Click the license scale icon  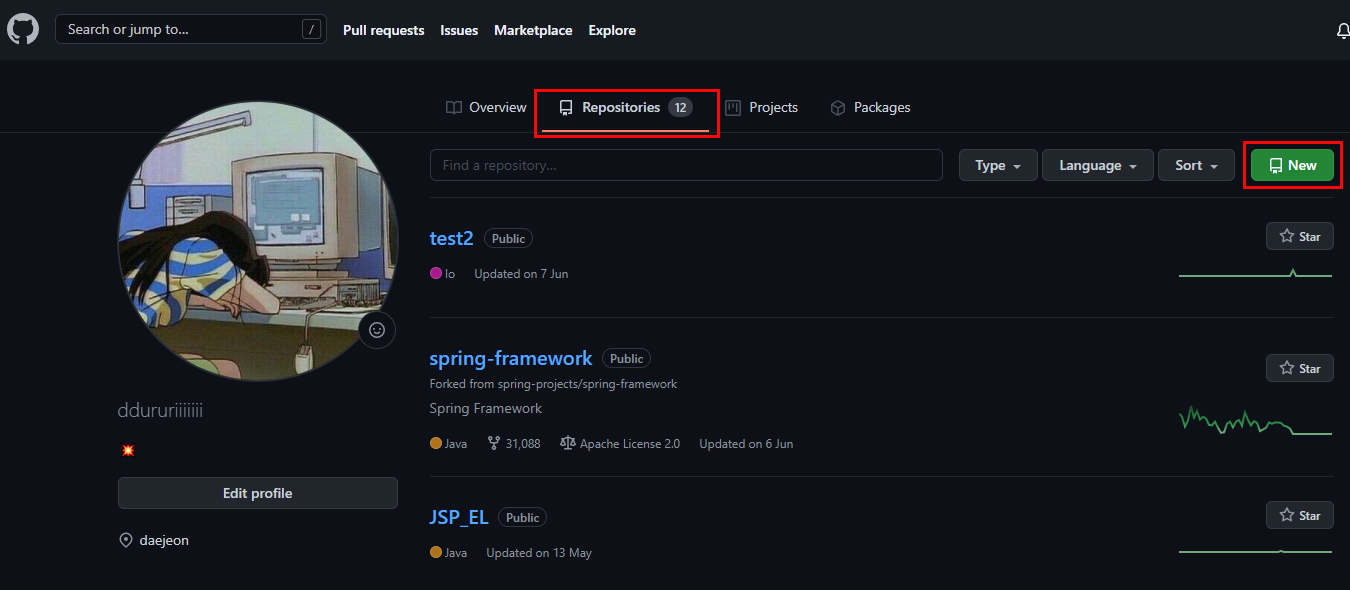(x=568, y=443)
